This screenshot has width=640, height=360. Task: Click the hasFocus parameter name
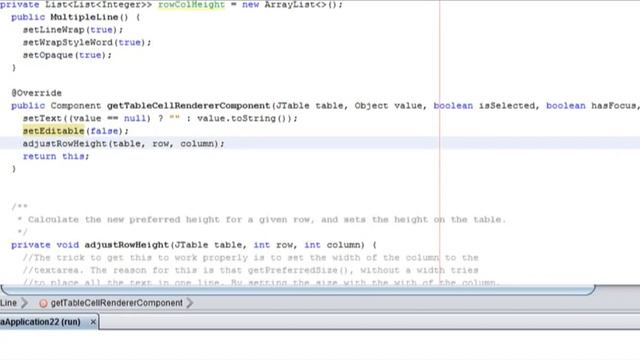[x=613, y=106]
